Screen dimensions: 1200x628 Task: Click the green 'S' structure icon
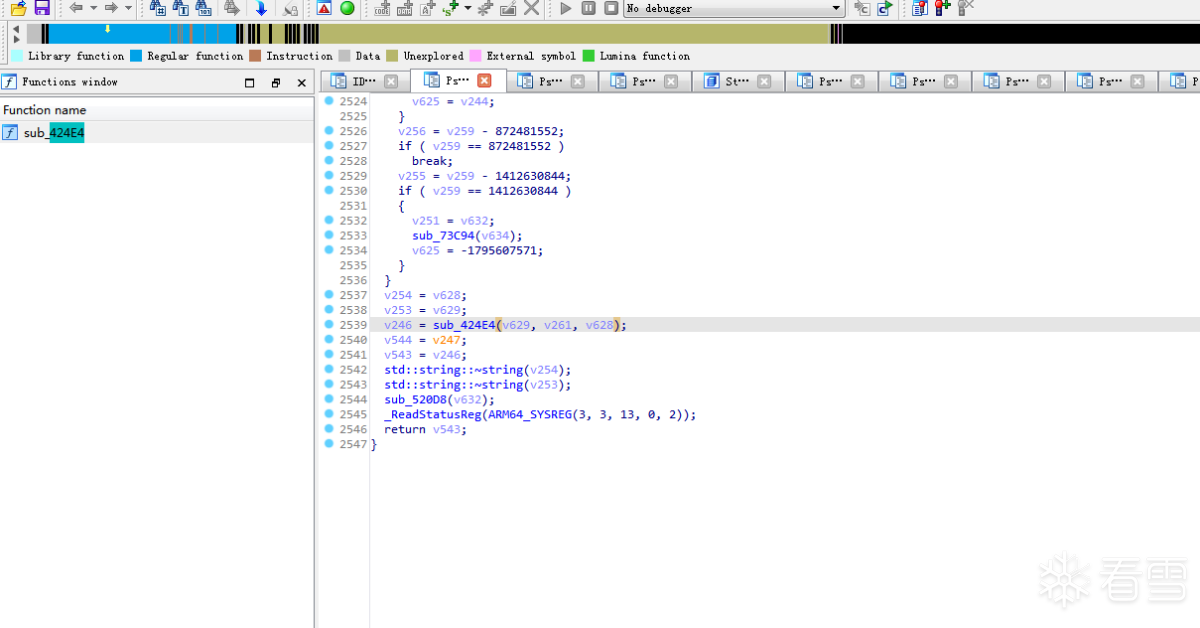click(x=451, y=8)
